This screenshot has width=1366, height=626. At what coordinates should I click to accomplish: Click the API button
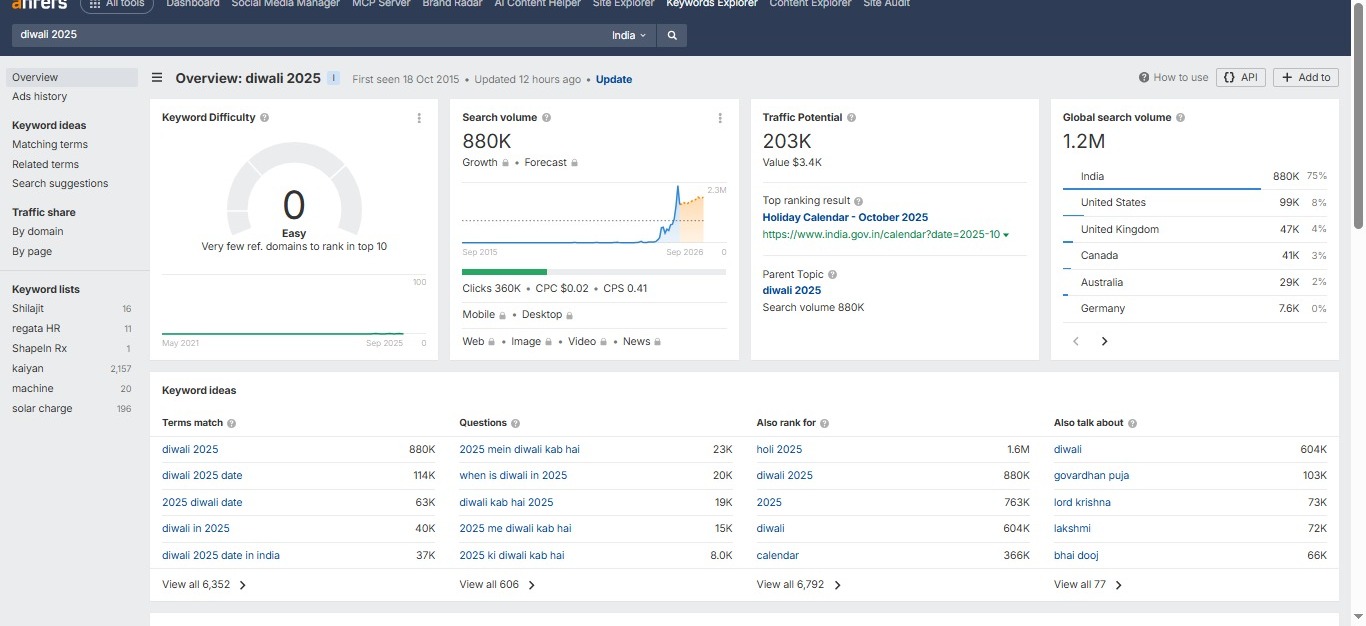(1241, 78)
